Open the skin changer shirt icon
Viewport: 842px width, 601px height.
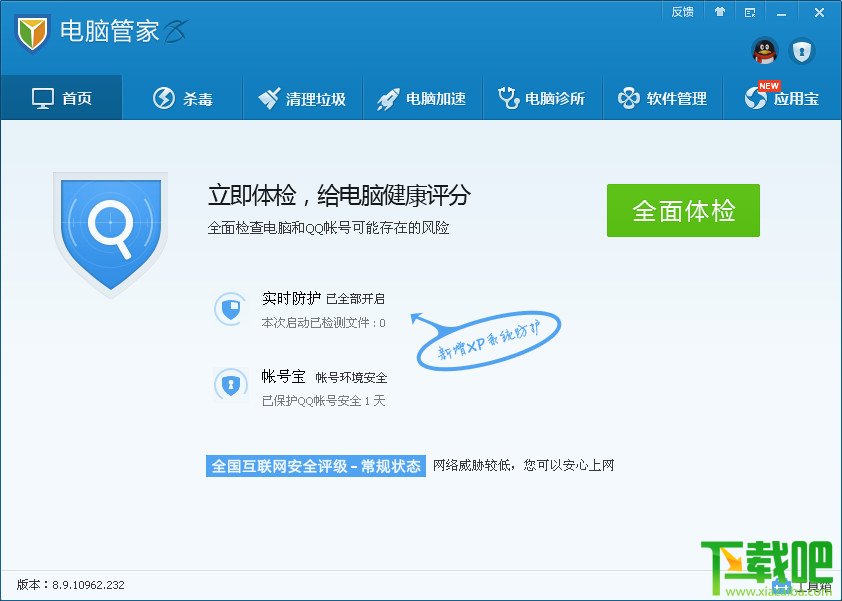pyautogui.click(x=720, y=12)
